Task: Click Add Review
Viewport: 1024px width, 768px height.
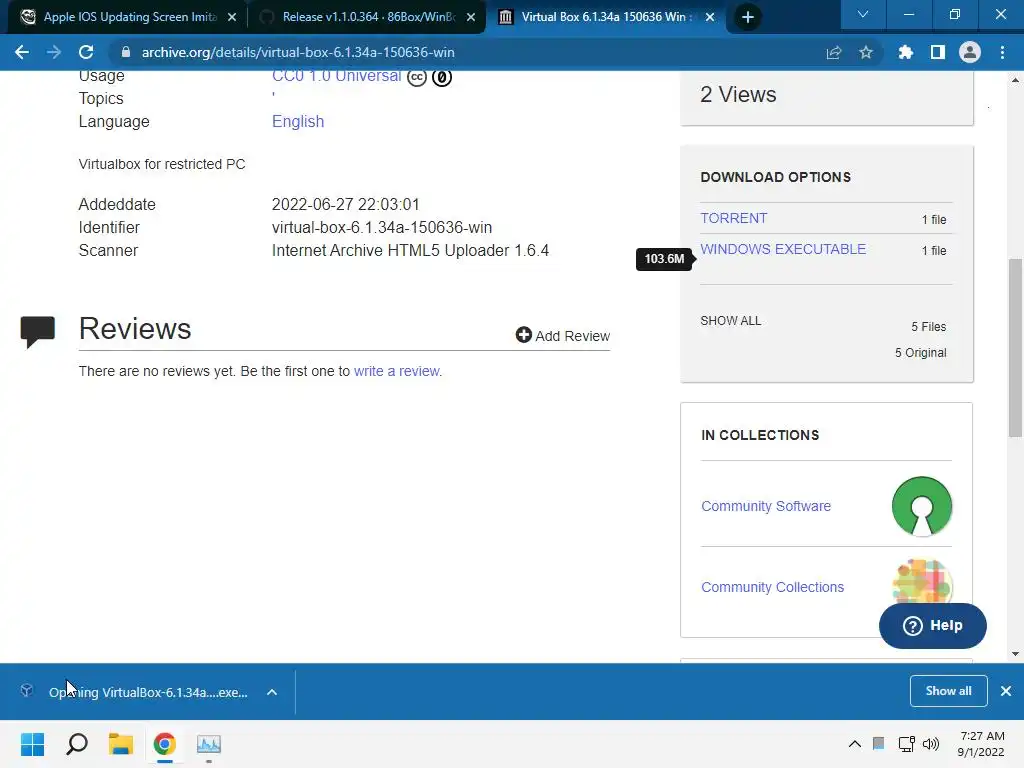Action: 563,336
